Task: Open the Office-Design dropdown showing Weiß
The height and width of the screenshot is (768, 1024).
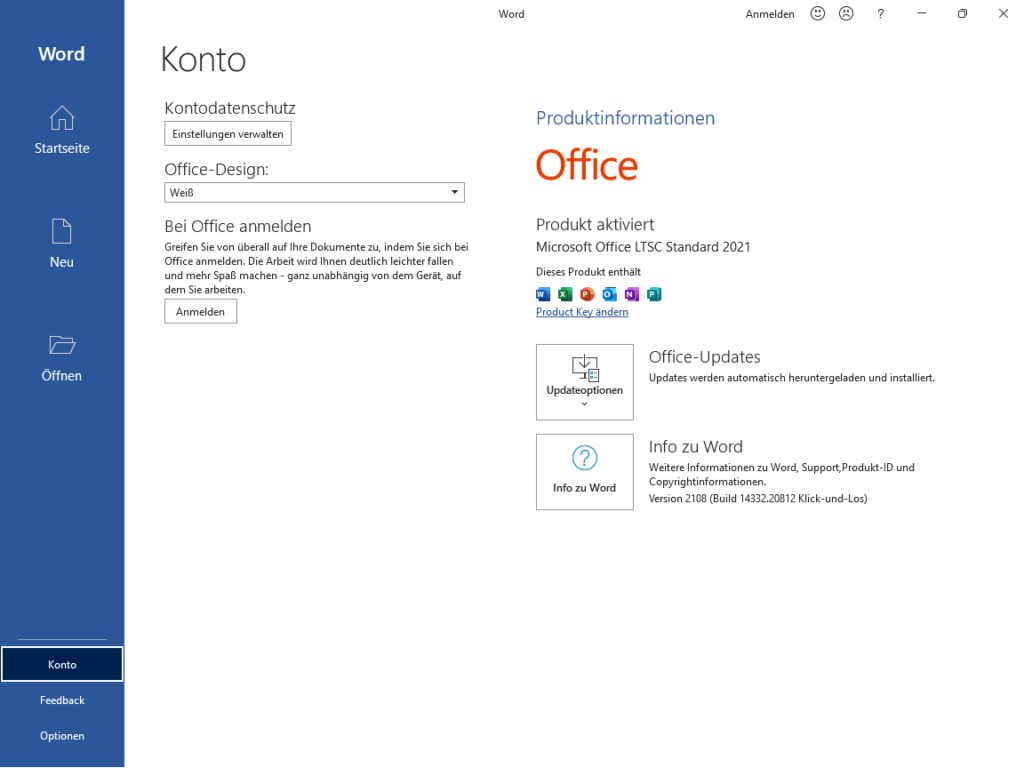Action: click(314, 192)
